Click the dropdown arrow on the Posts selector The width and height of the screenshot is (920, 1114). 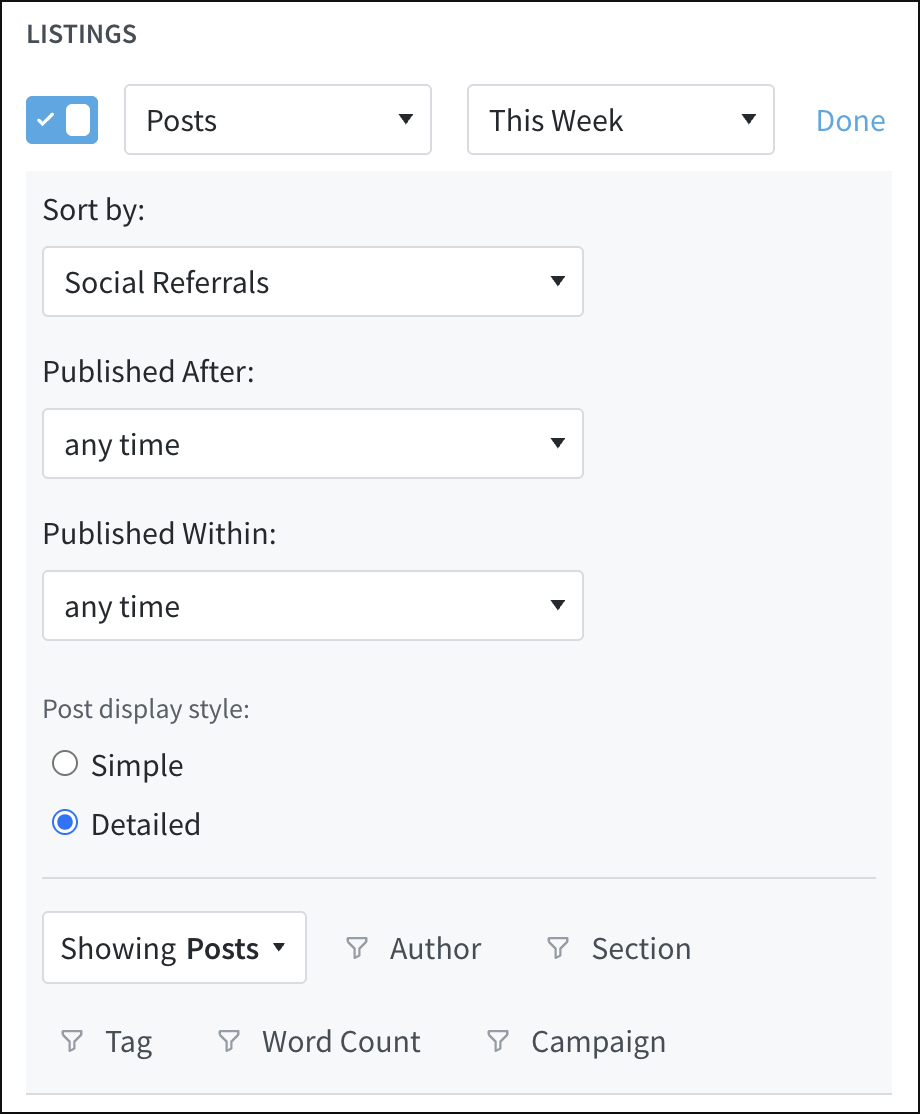(x=405, y=120)
